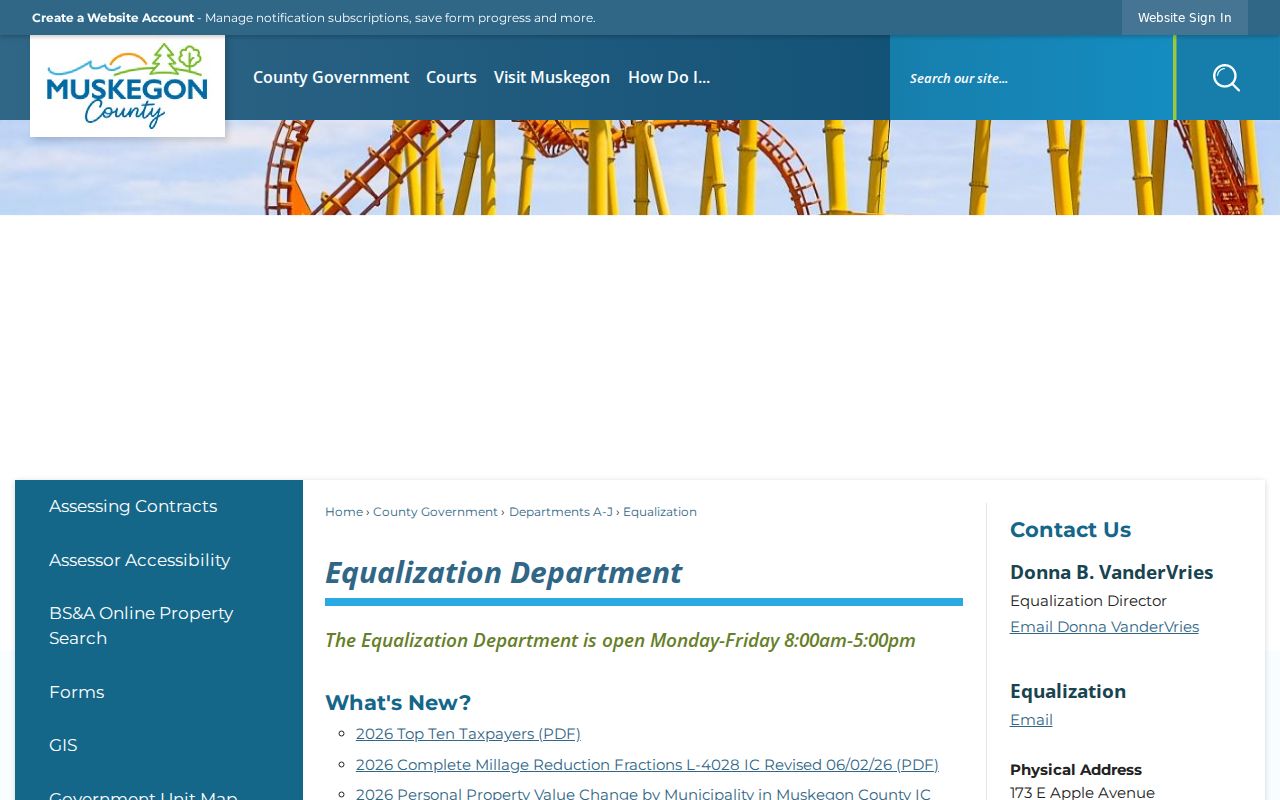This screenshot has width=1280, height=800.
Task: Go to Departments A-J breadcrumb
Action: [561, 512]
